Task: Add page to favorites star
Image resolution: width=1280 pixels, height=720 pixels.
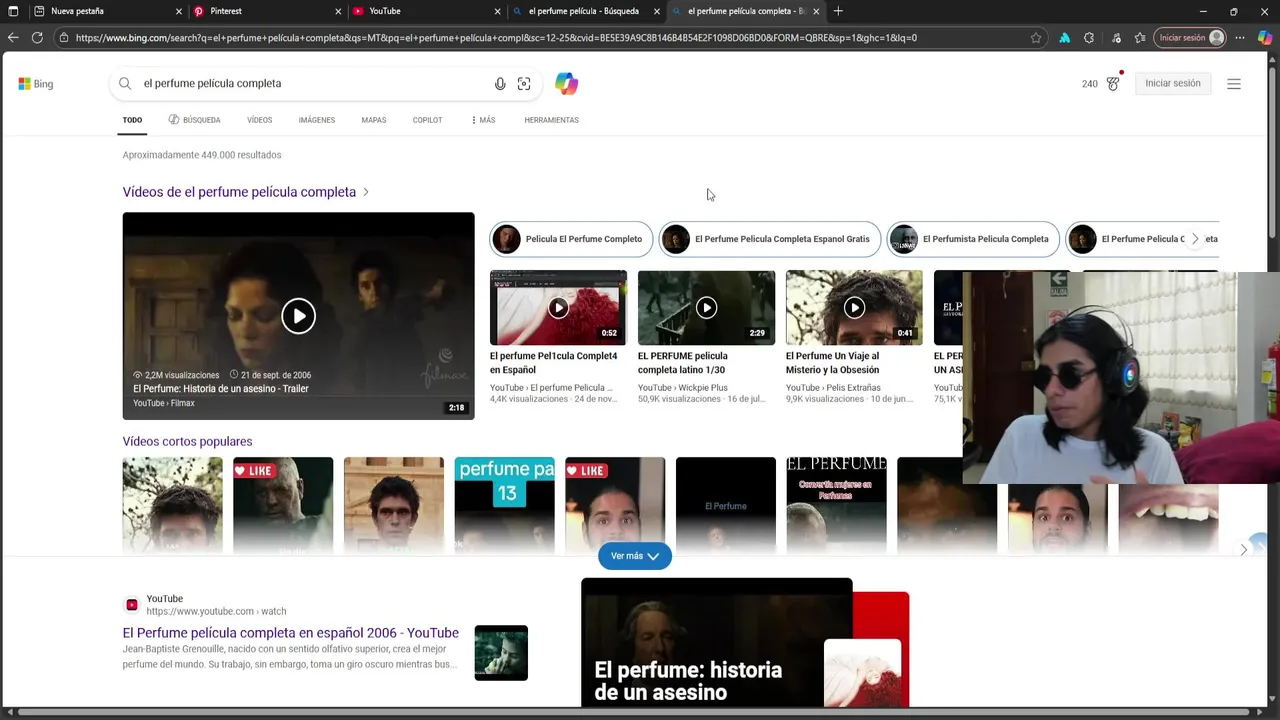Action: click(1036, 38)
